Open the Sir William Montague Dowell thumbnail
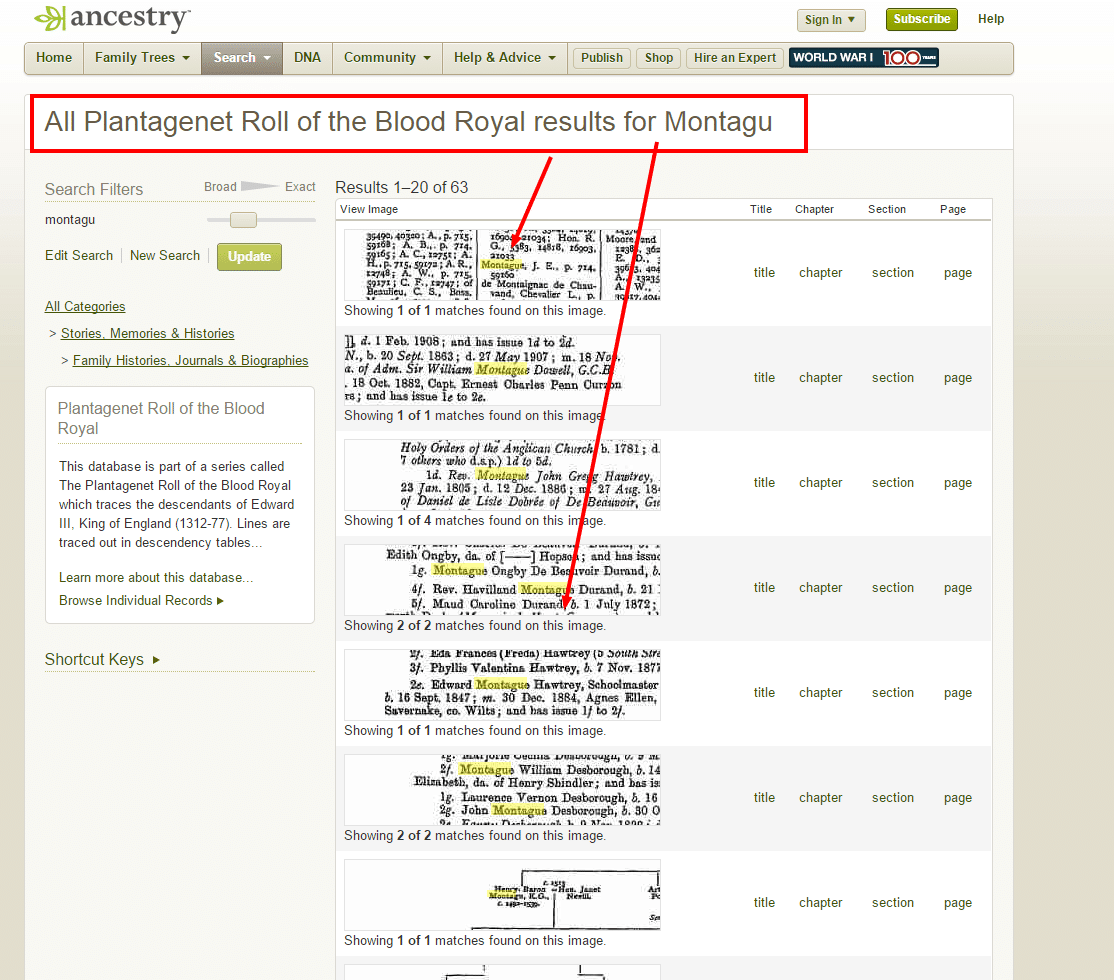 coord(502,370)
